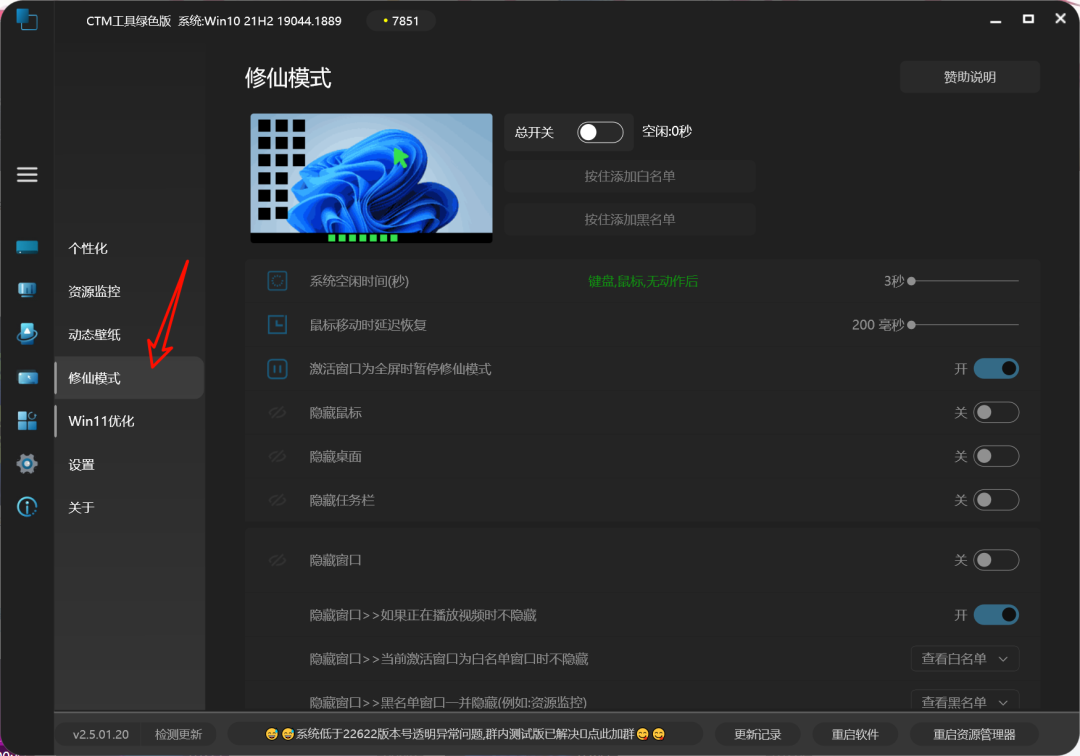This screenshot has height=756, width=1080.
Task: Turn on the 隐藏鼠标 toggle
Action: coord(996,412)
